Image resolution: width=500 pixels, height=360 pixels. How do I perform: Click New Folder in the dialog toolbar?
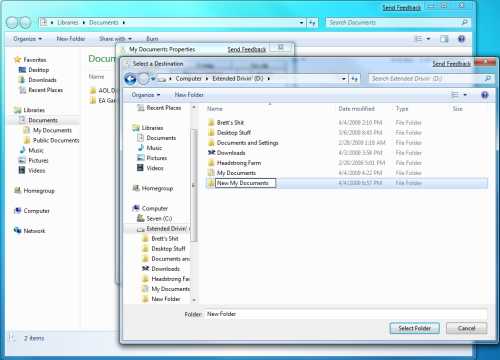189,95
